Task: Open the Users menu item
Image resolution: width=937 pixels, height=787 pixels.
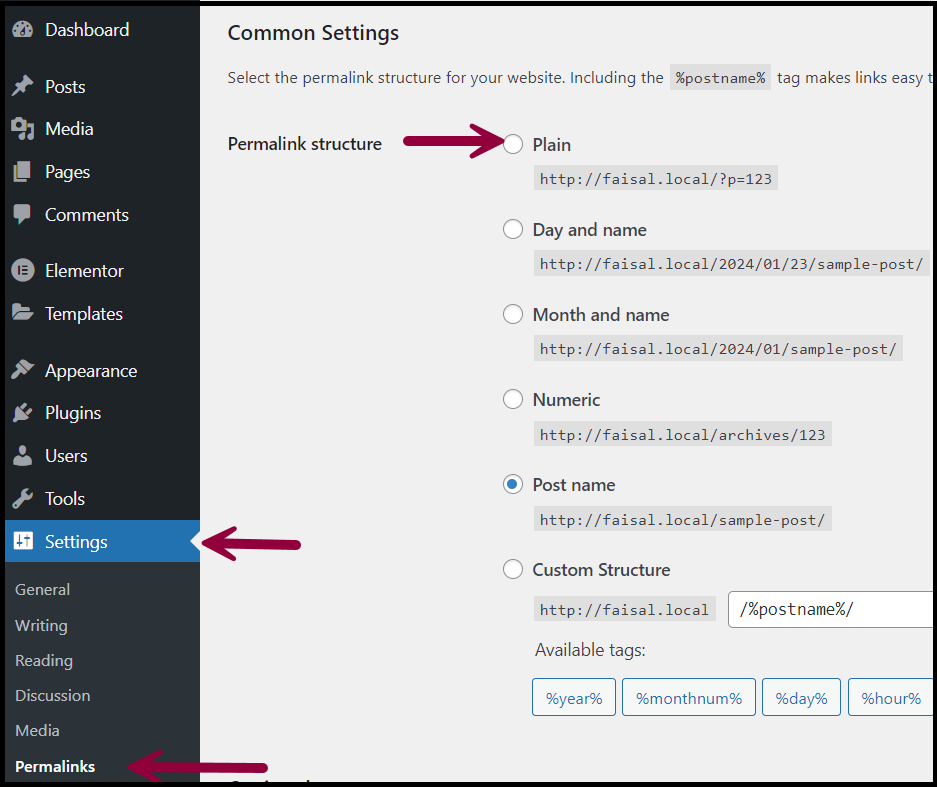Action: coord(66,456)
